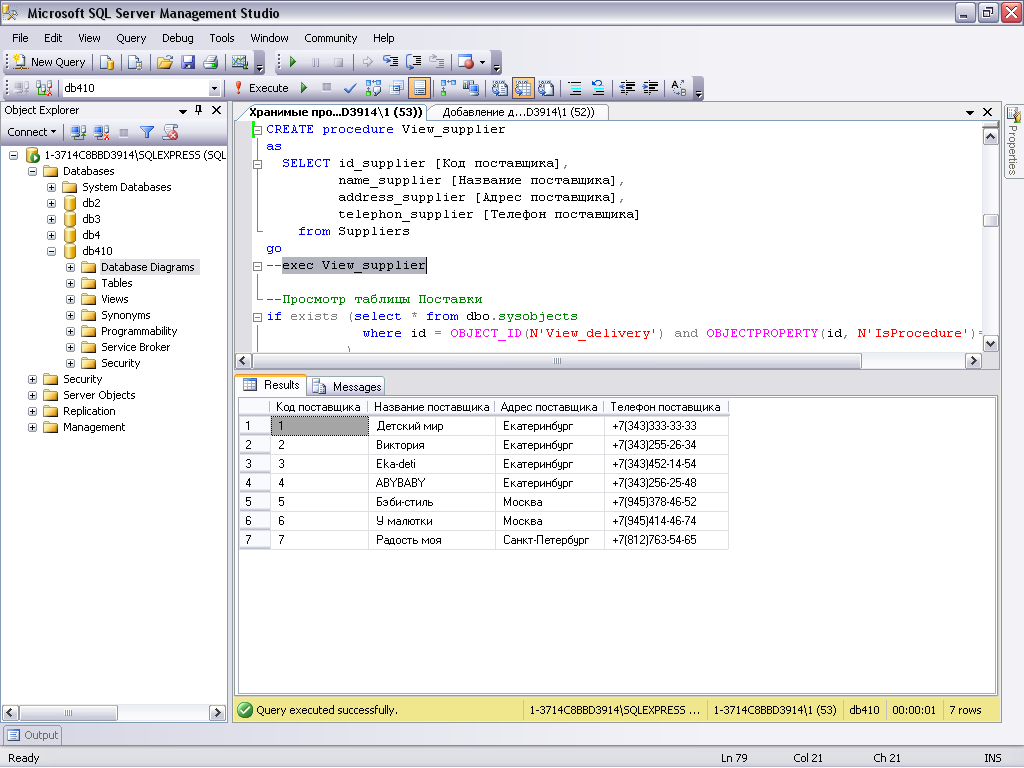Save the query with the floppy disk icon
The image size is (1024, 768).
click(188, 62)
